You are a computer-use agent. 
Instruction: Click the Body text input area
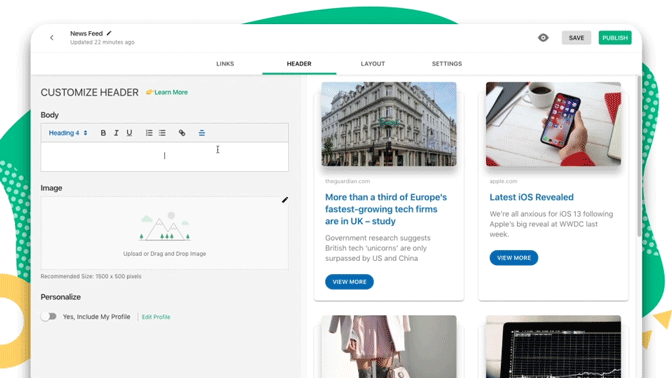point(165,156)
